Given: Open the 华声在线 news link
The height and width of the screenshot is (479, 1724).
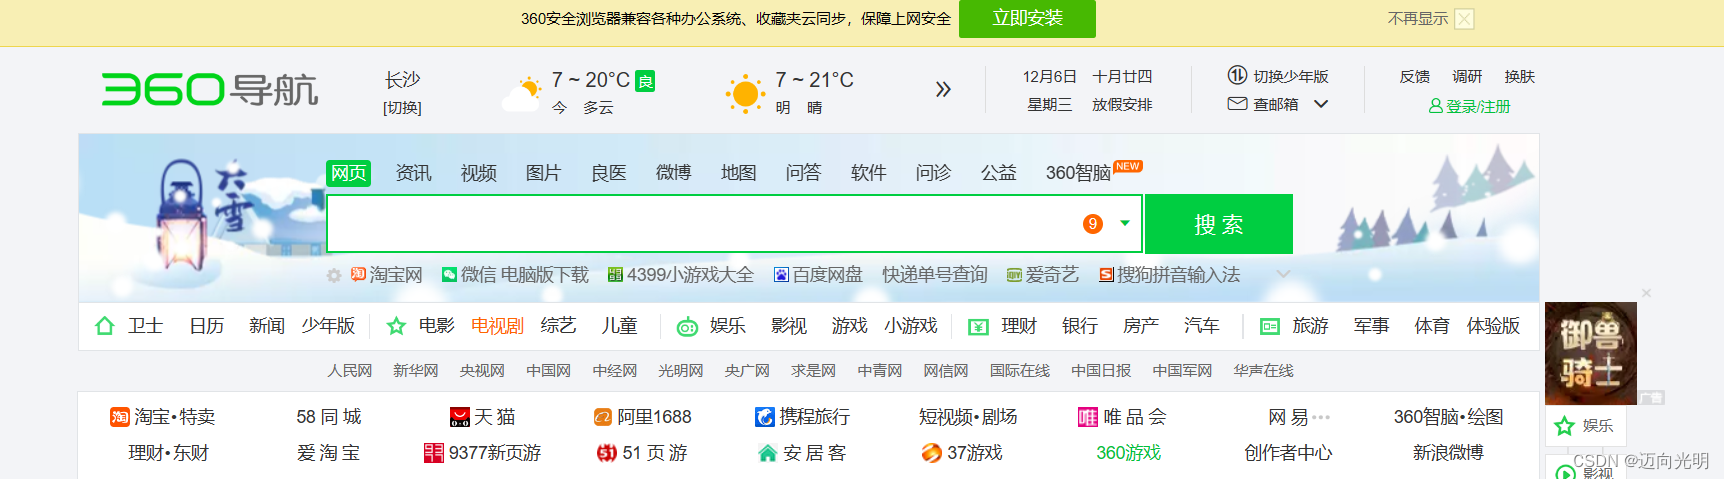Looking at the screenshot, I should (1263, 371).
